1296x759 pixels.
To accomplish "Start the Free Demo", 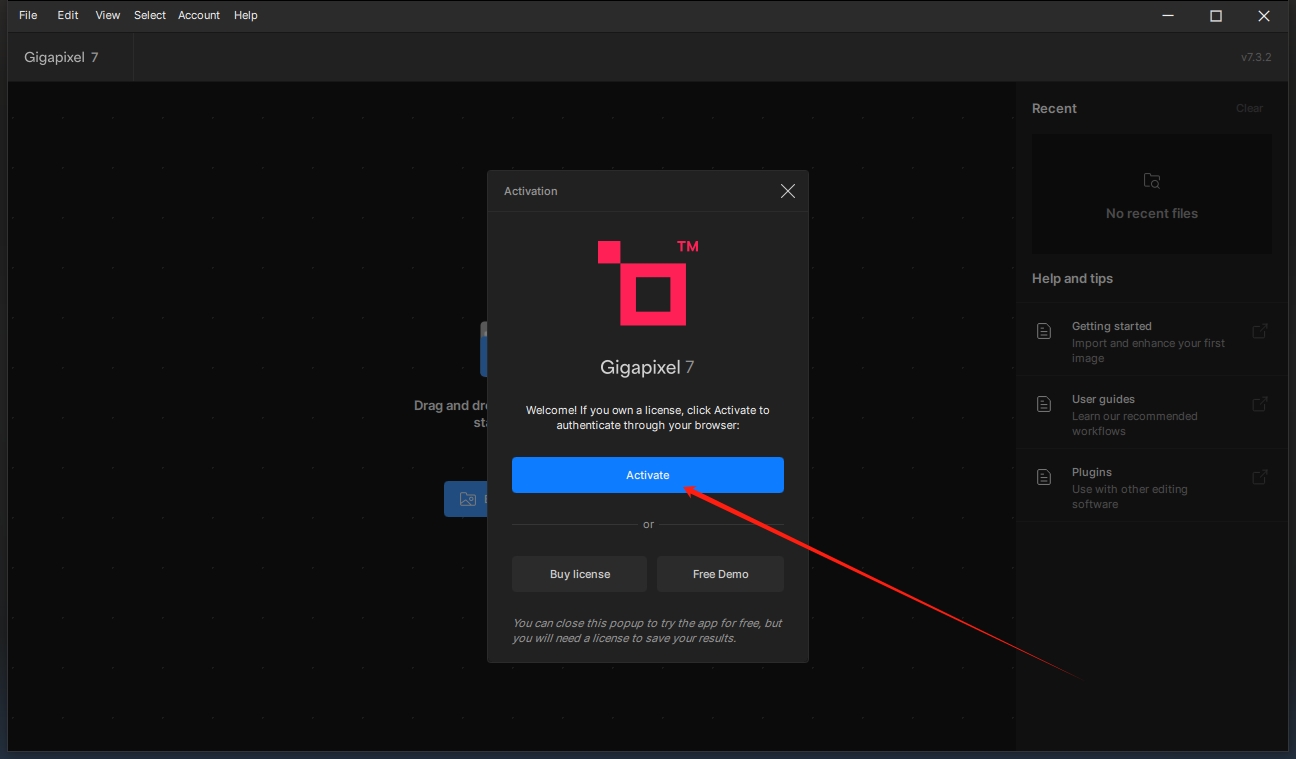I will point(720,574).
